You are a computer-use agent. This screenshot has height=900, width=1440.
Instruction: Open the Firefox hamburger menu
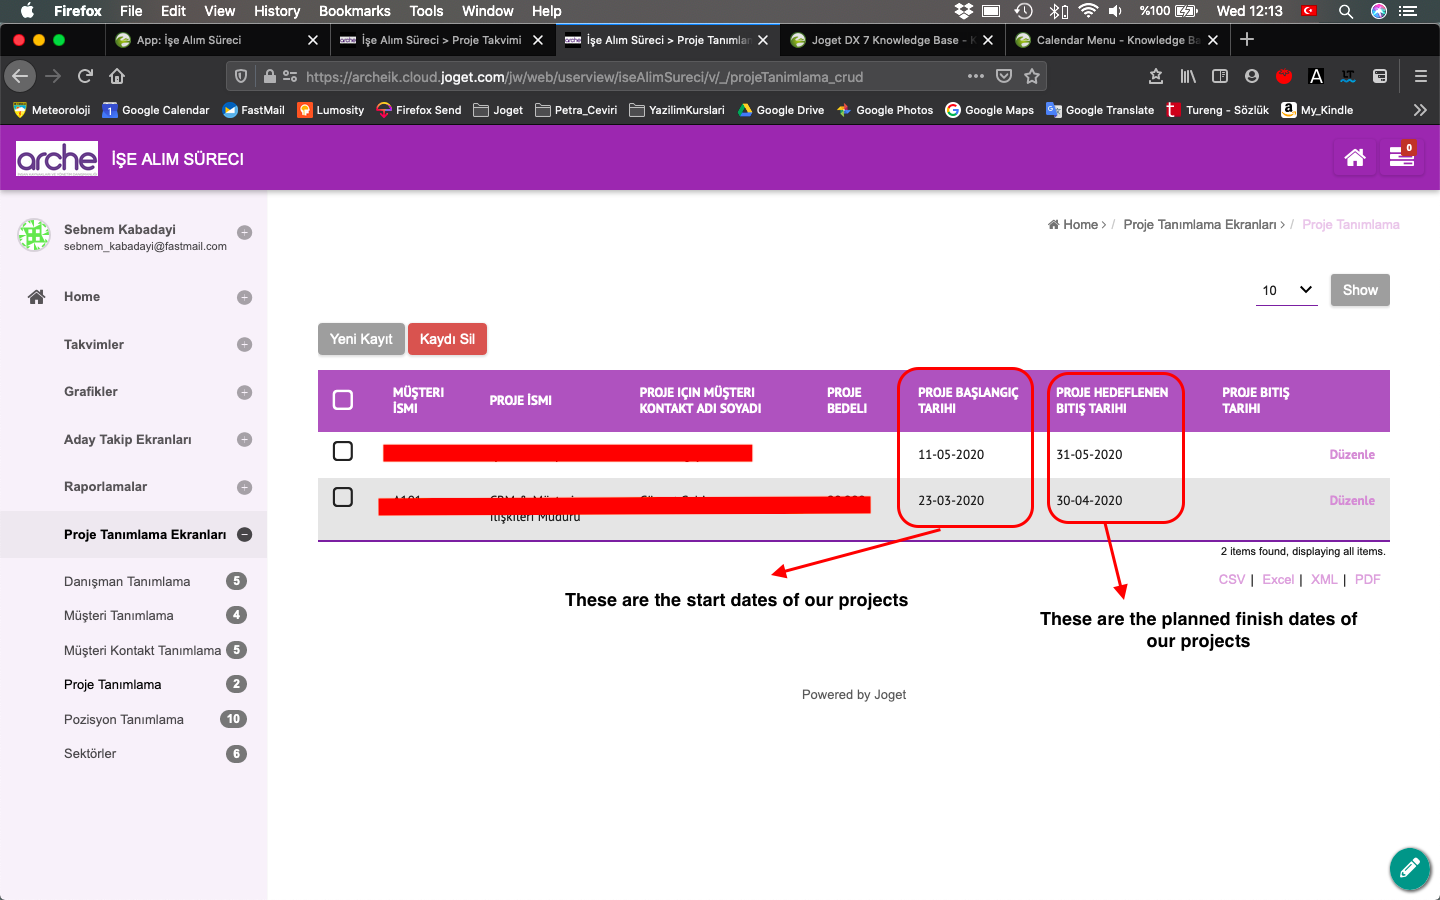click(1420, 76)
